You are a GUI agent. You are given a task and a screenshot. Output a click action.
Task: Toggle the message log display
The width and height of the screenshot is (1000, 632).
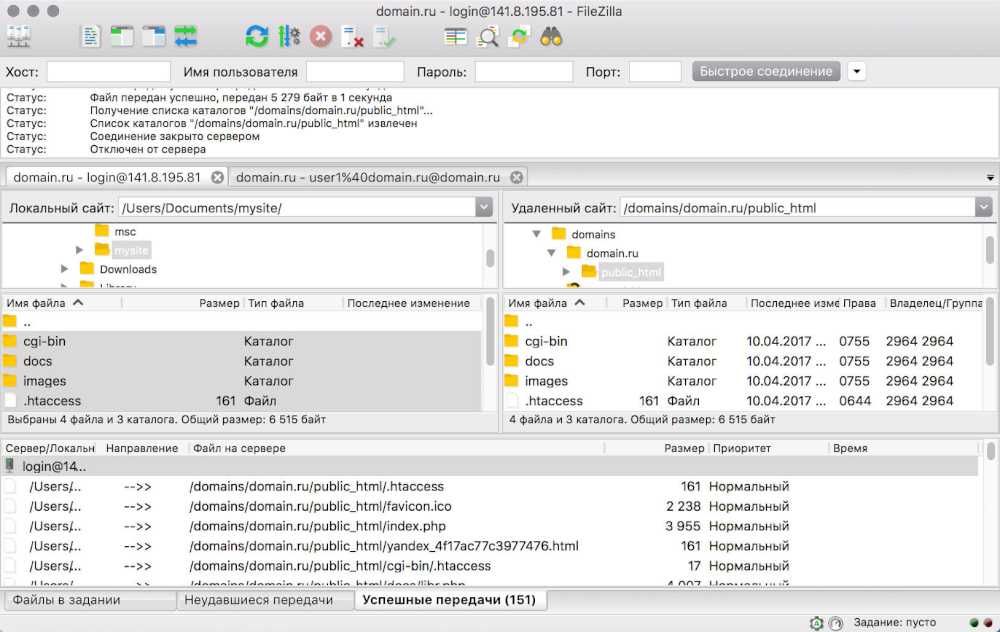(91, 37)
